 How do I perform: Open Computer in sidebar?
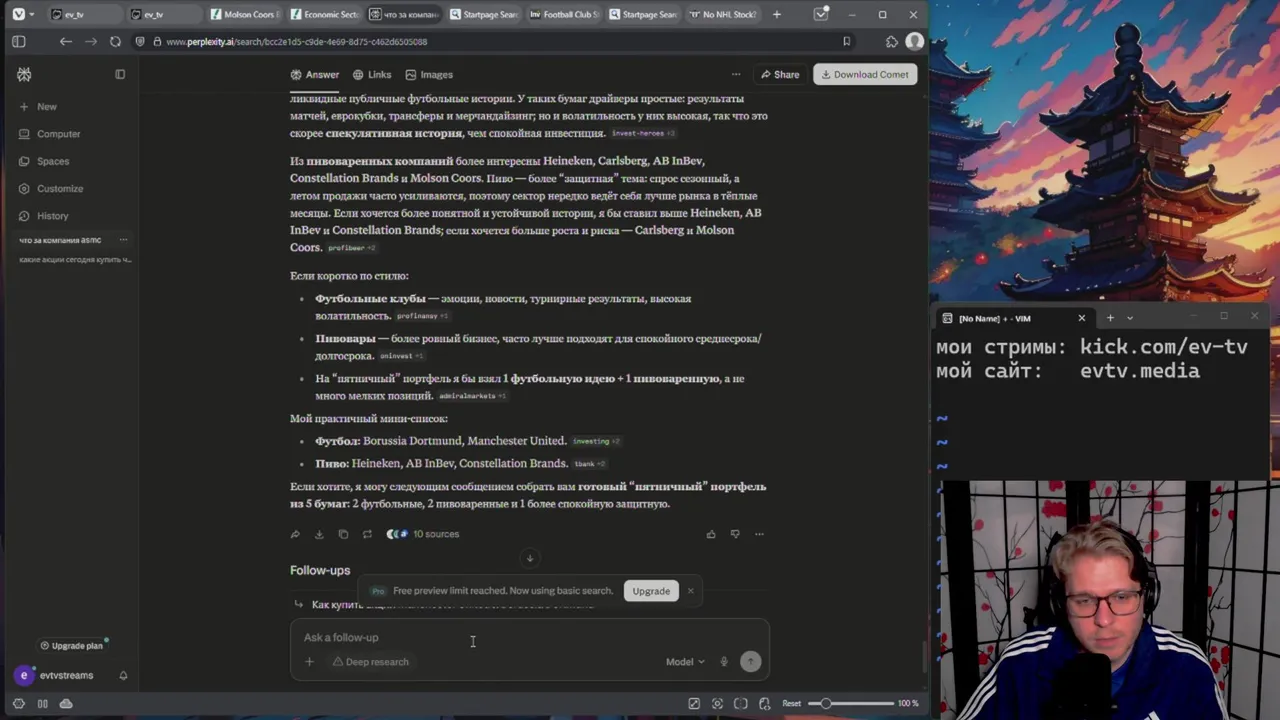click(49, 134)
